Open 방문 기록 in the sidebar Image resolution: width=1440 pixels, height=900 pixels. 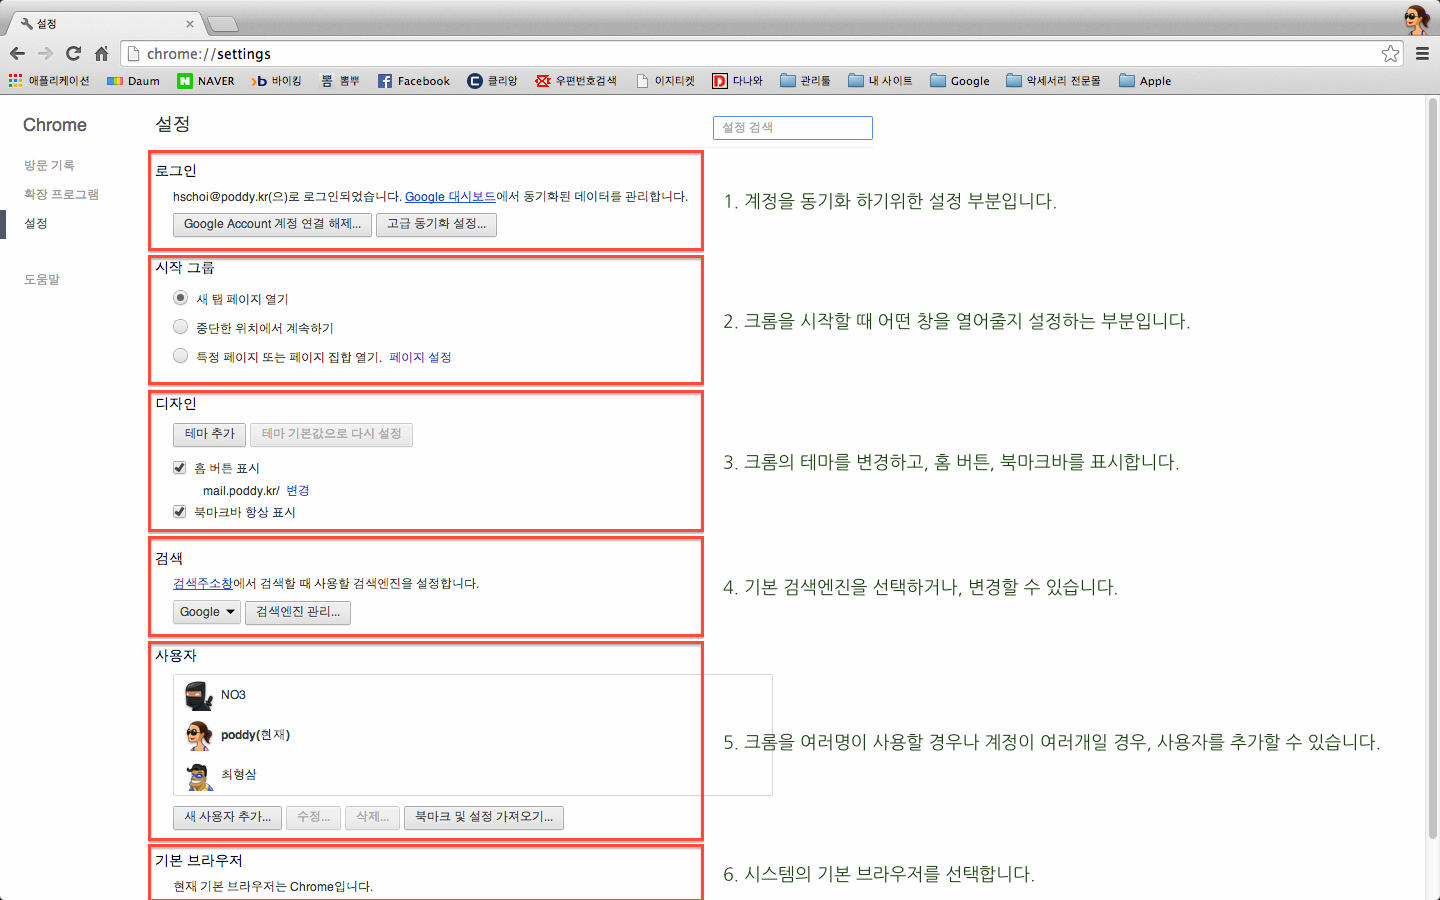(49, 165)
